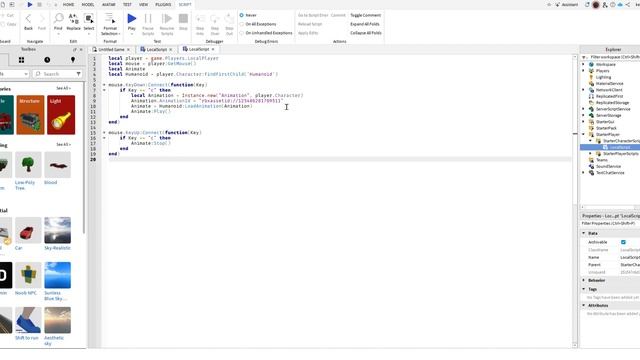Click the Shift to run asset thumbnail
640x360 pixels.
[28, 320]
